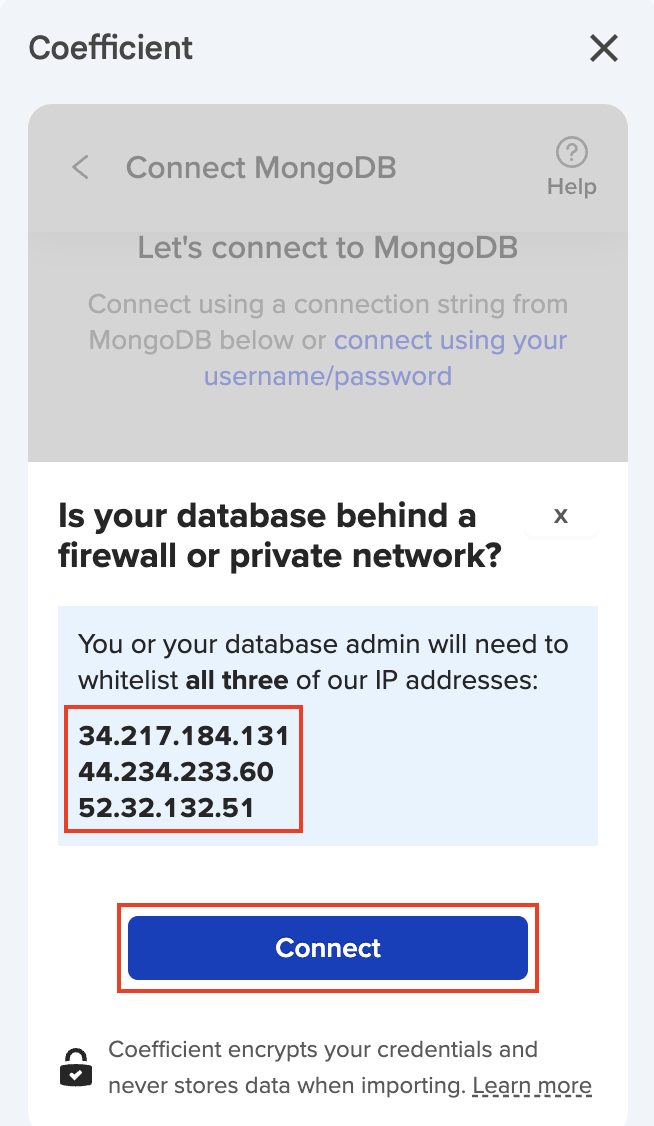
Task: Click the Let's connect to MongoDB heading
Action: click(x=328, y=247)
